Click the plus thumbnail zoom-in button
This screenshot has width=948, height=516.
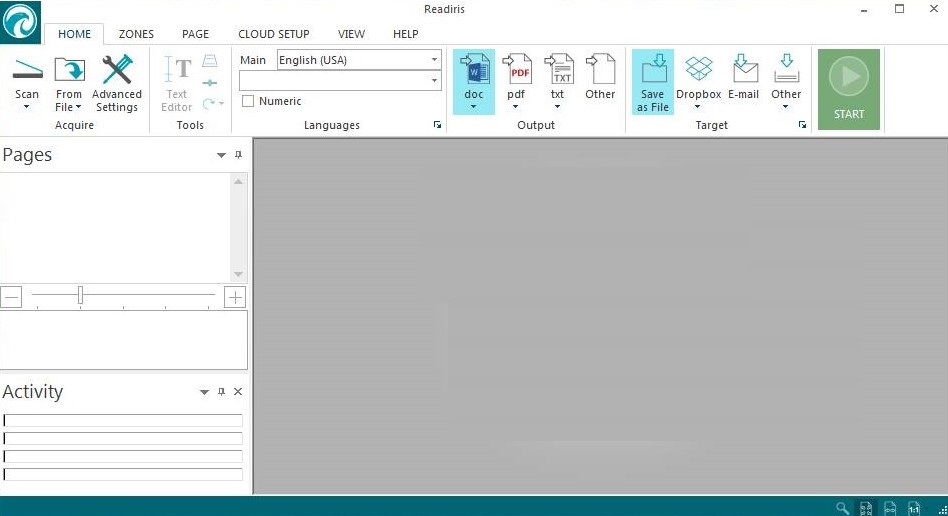click(x=235, y=297)
